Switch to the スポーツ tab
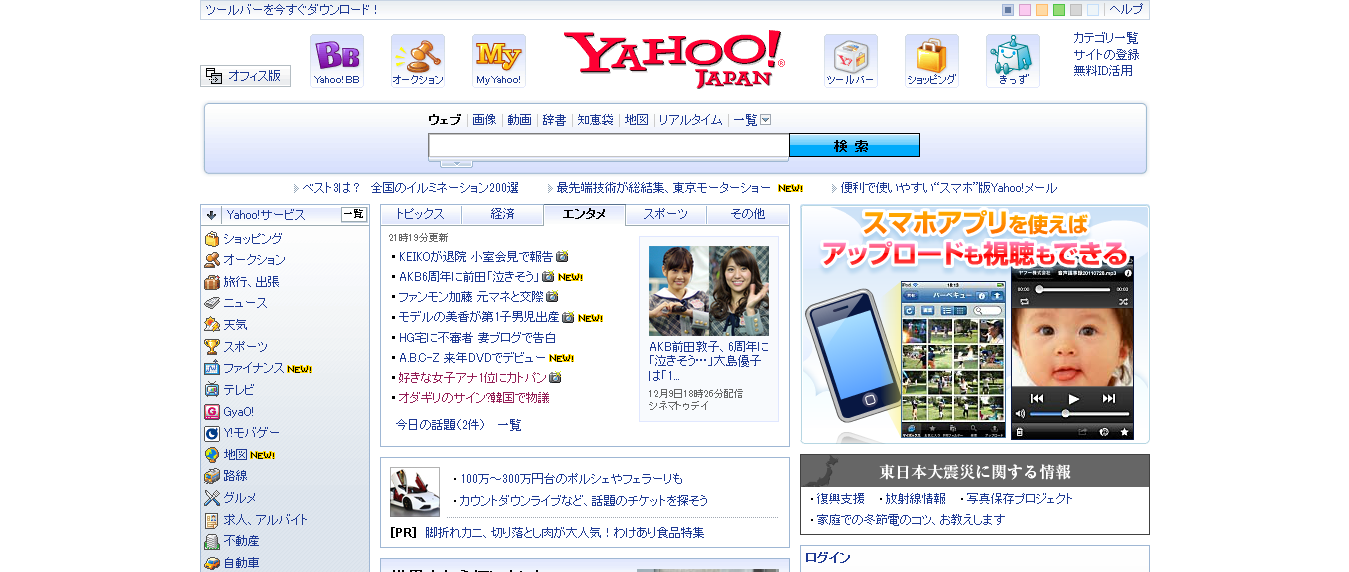 click(666, 214)
